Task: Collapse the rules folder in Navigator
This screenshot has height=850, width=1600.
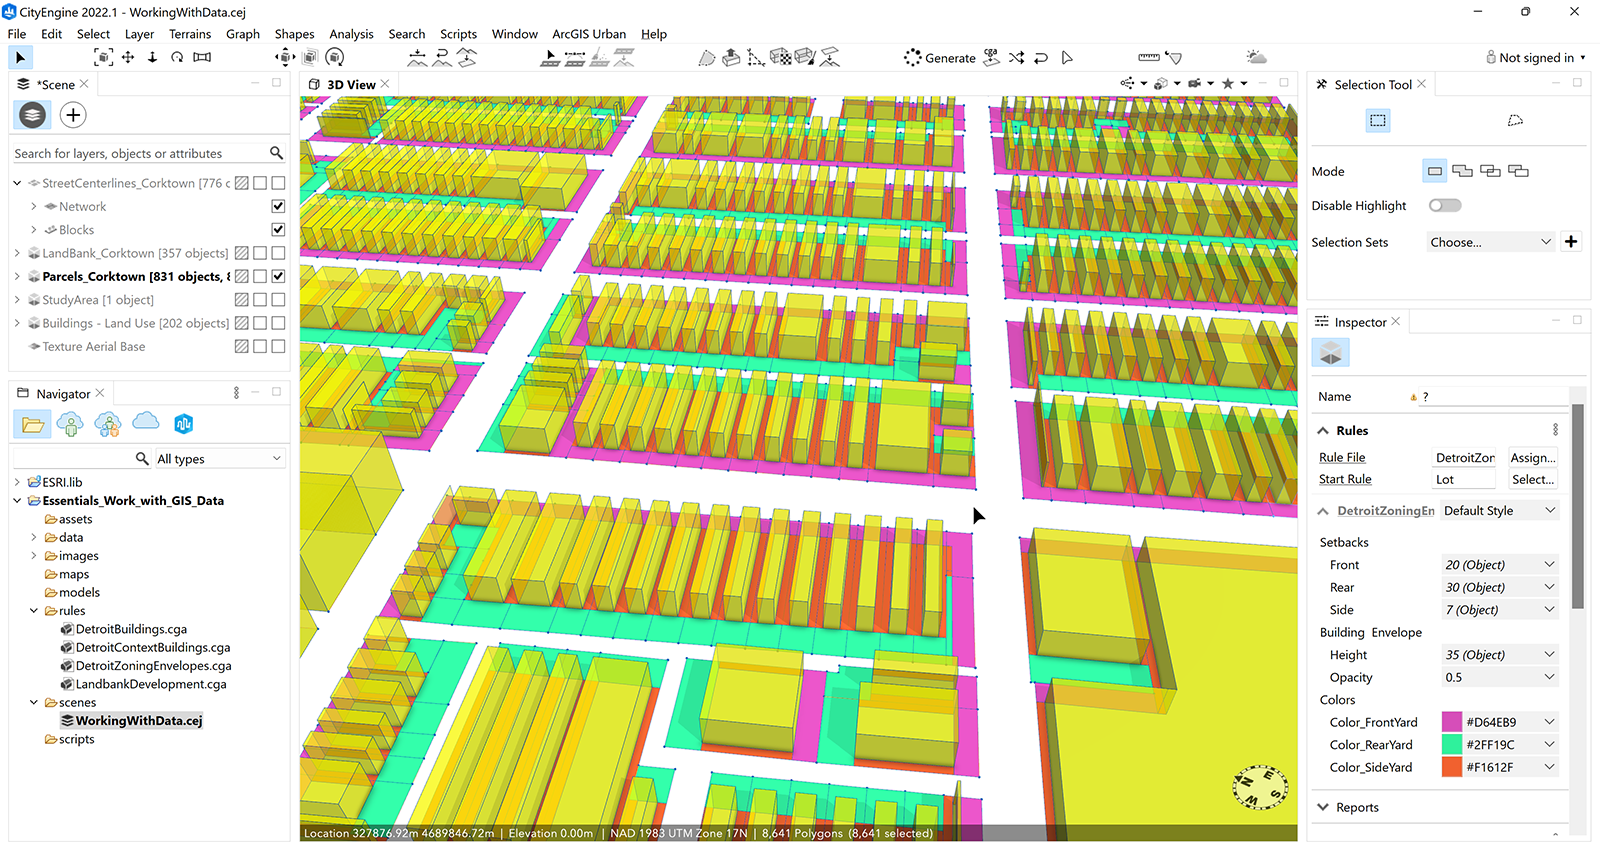Action: 34,611
